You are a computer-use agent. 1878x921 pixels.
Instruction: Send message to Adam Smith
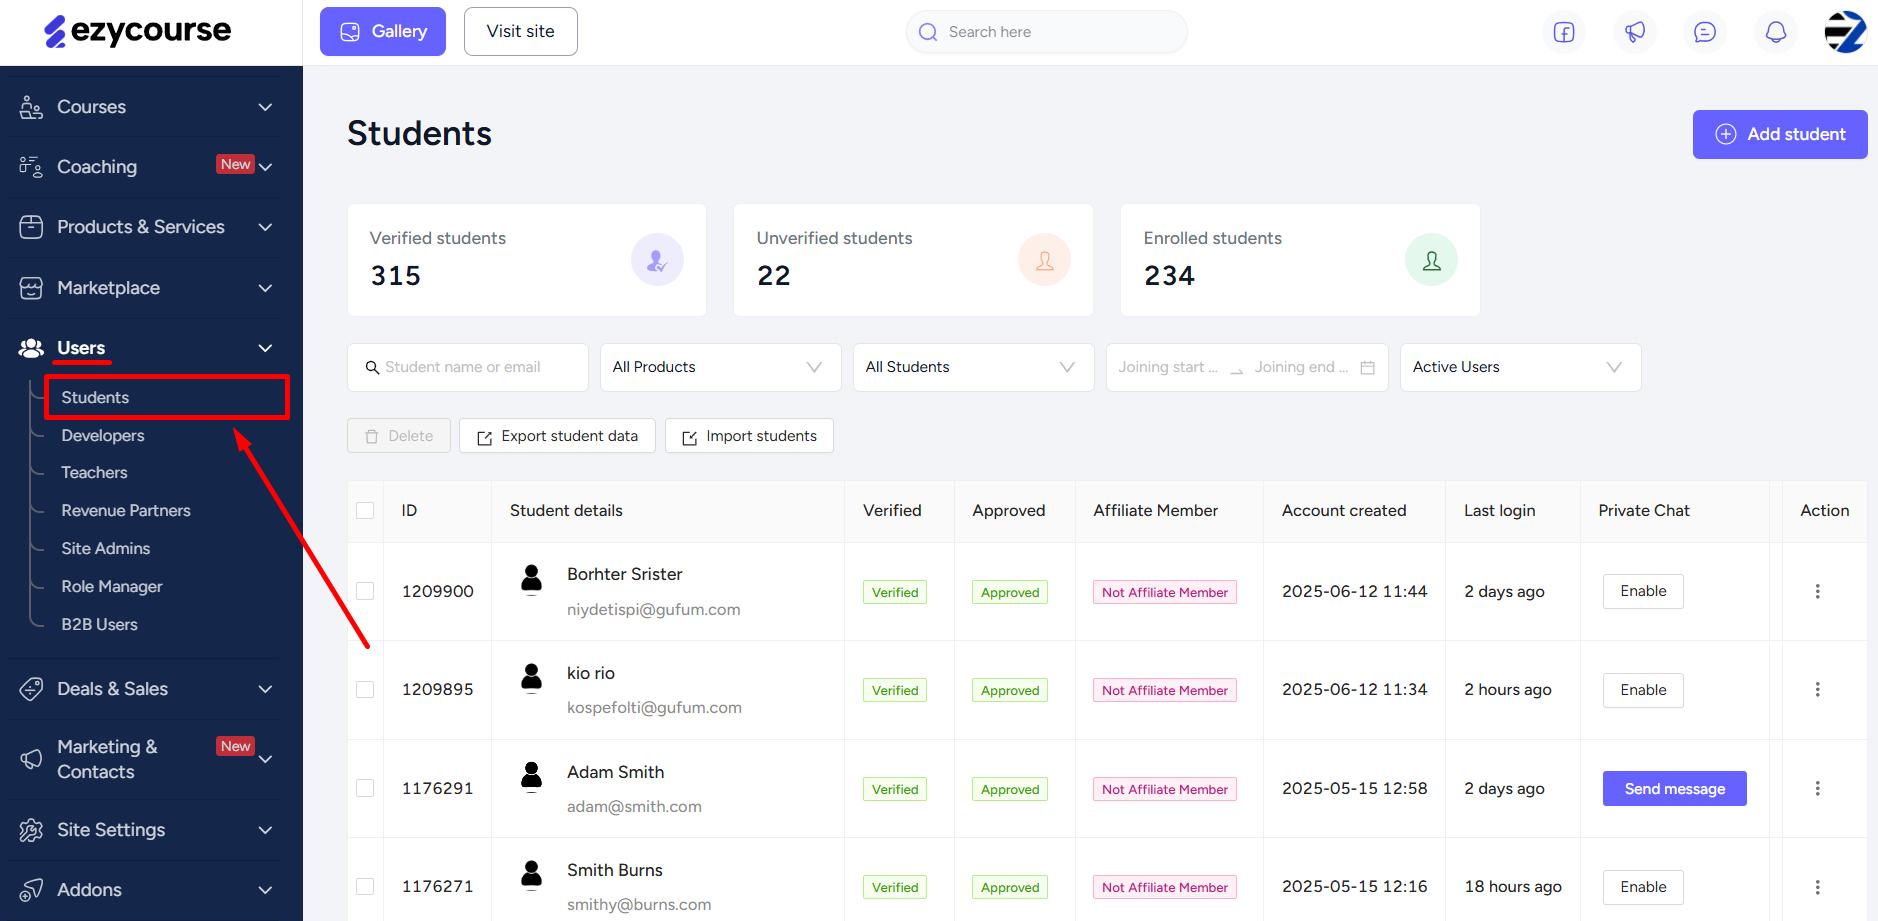coord(1674,789)
